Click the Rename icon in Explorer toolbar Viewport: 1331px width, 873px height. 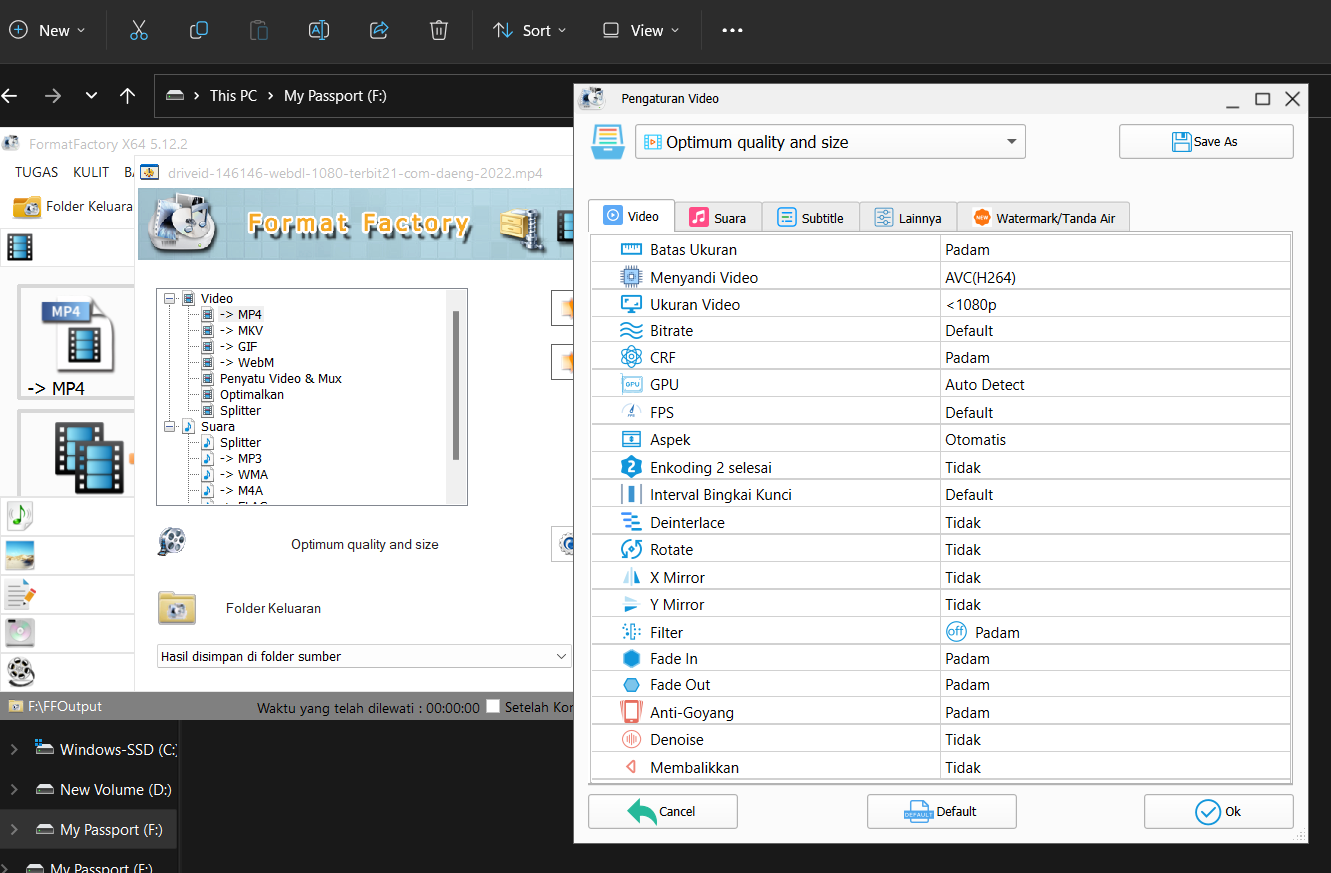319,30
